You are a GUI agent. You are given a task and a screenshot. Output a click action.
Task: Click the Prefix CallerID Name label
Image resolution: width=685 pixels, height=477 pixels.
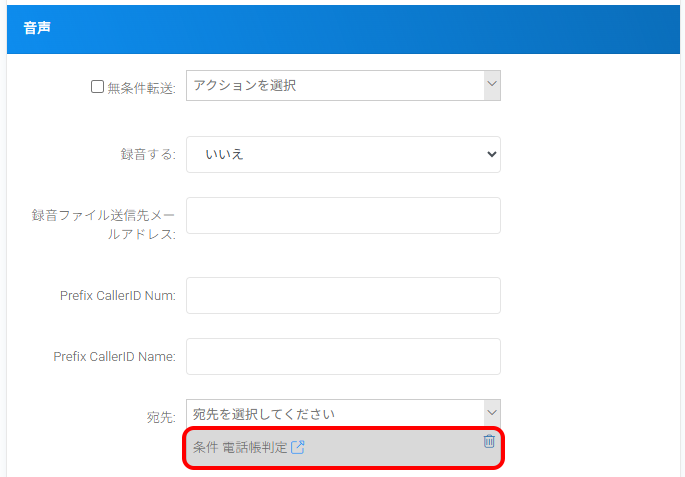[114, 357]
